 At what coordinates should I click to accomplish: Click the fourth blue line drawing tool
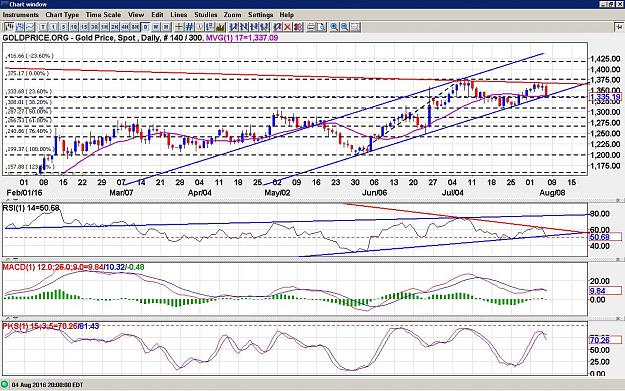point(264,27)
